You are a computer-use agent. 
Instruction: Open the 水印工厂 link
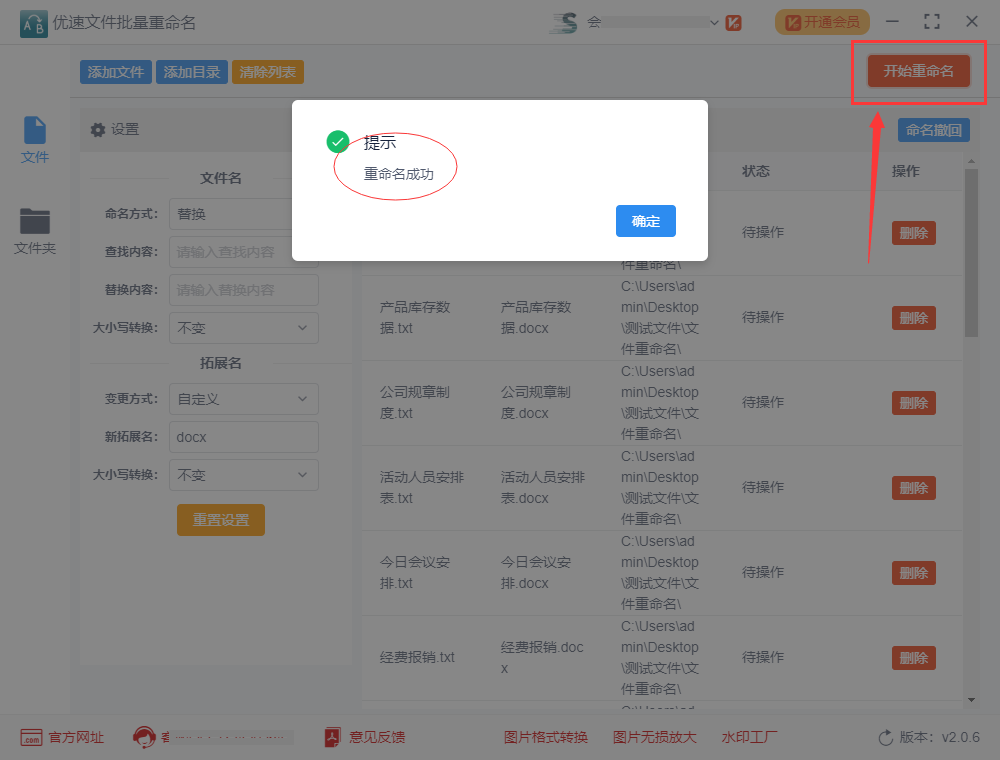(x=749, y=738)
